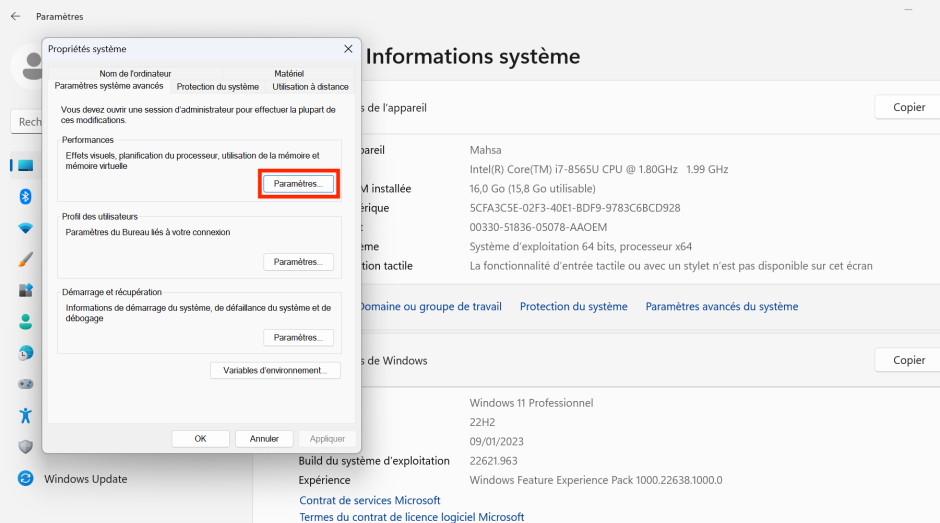Open the Apps icon in sidebar
The width and height of the screenshot is (940, 523).
click(x=26, y=290)
